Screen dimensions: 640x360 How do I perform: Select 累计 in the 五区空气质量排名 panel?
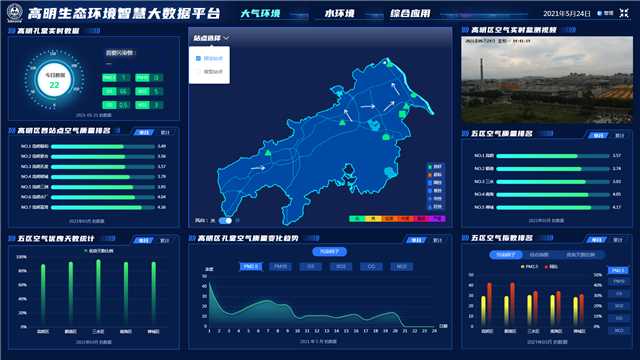(619, 135)
